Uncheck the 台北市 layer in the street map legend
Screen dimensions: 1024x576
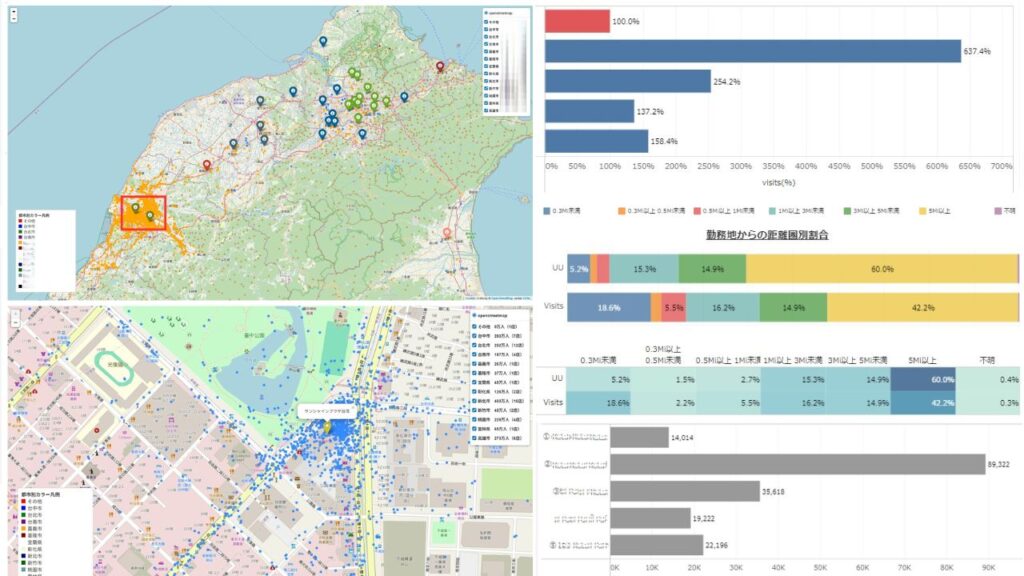[x=476, y=345]
